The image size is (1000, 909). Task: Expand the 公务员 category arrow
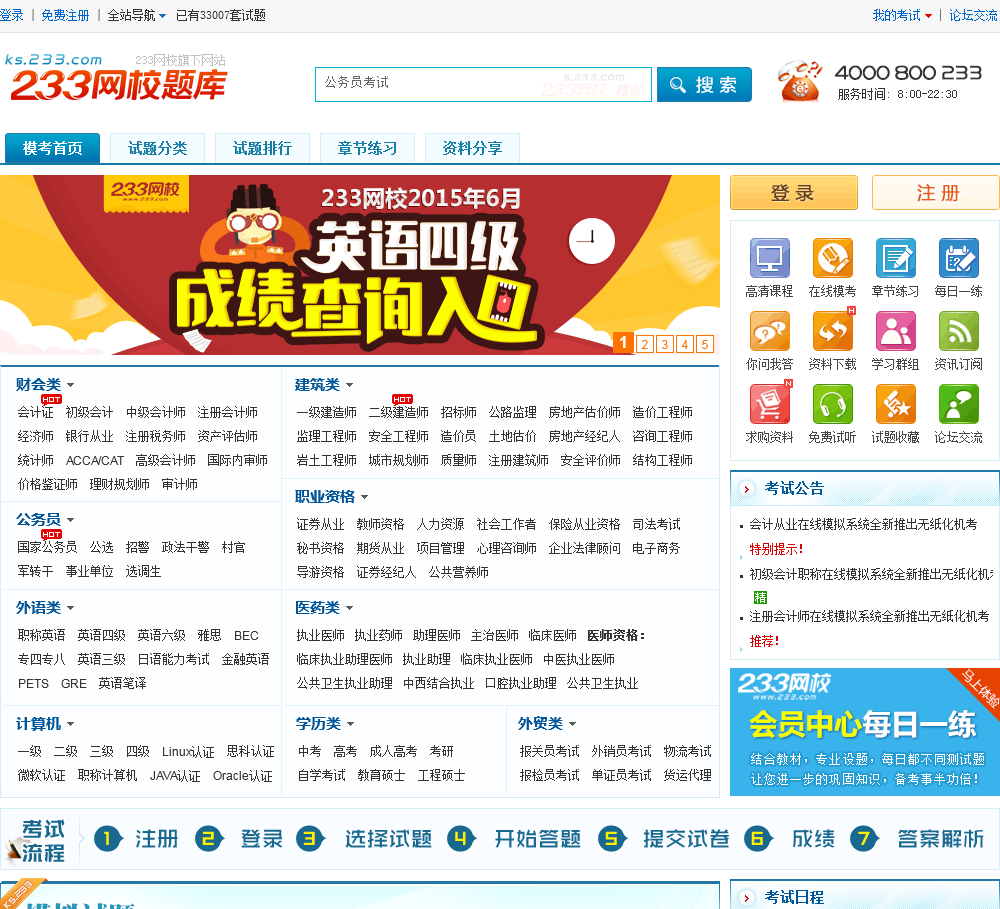pos(70,520)
